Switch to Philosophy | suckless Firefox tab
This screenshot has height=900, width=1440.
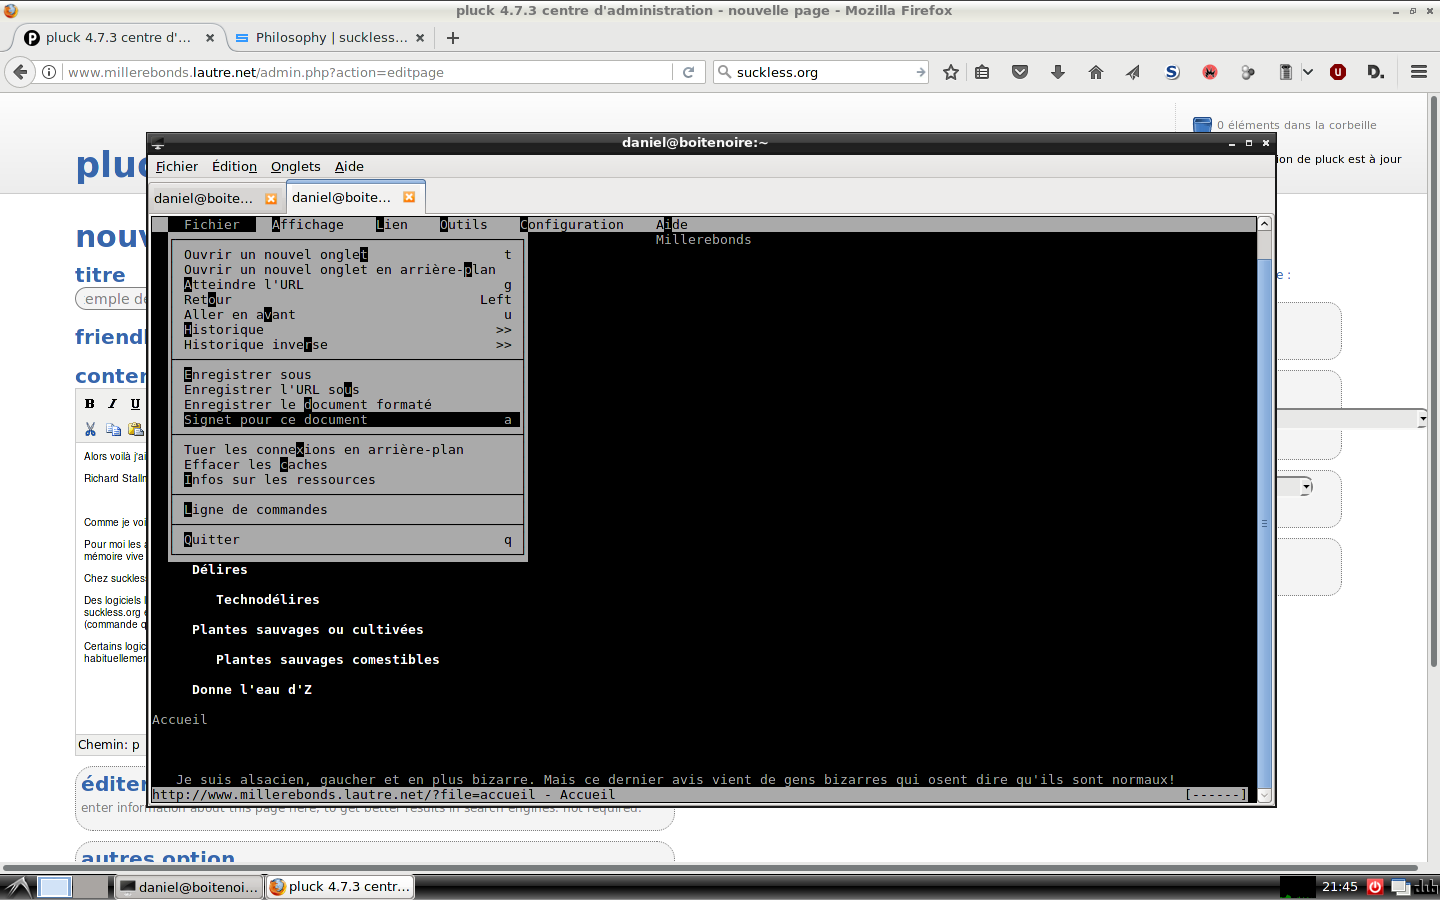click(330, 38)
